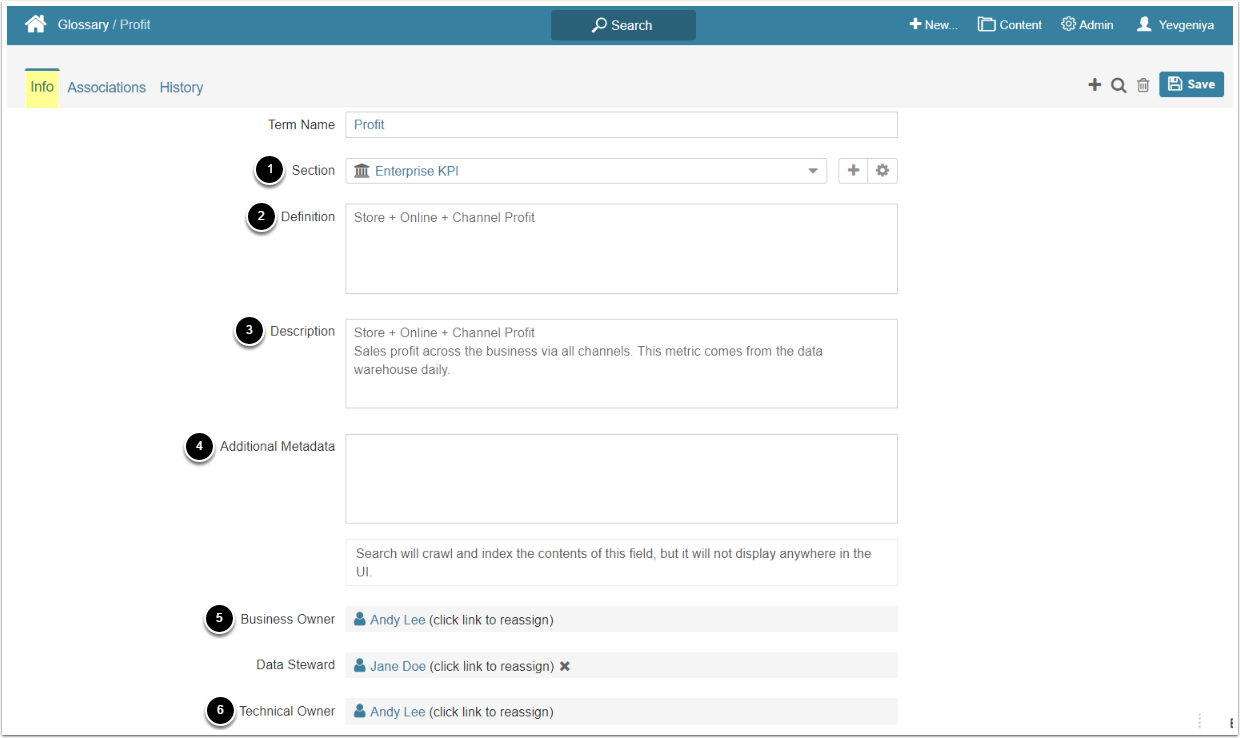Click the trash delete icon
1240x738 pixels.
(1143, 85)
